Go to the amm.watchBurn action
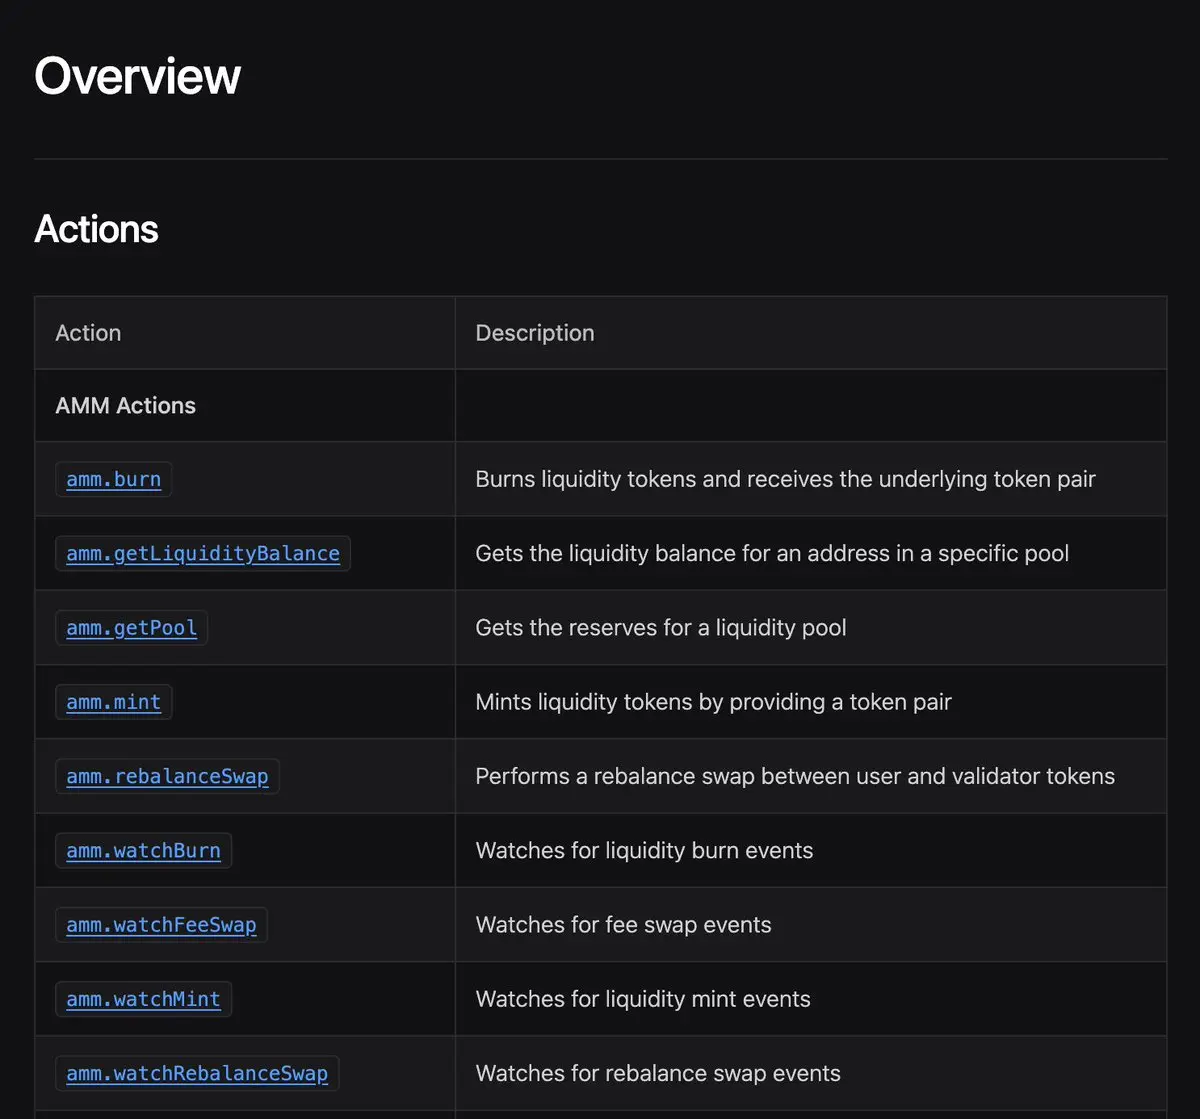This screenshot has height=1119, width=1200. [x=143, y=850]
